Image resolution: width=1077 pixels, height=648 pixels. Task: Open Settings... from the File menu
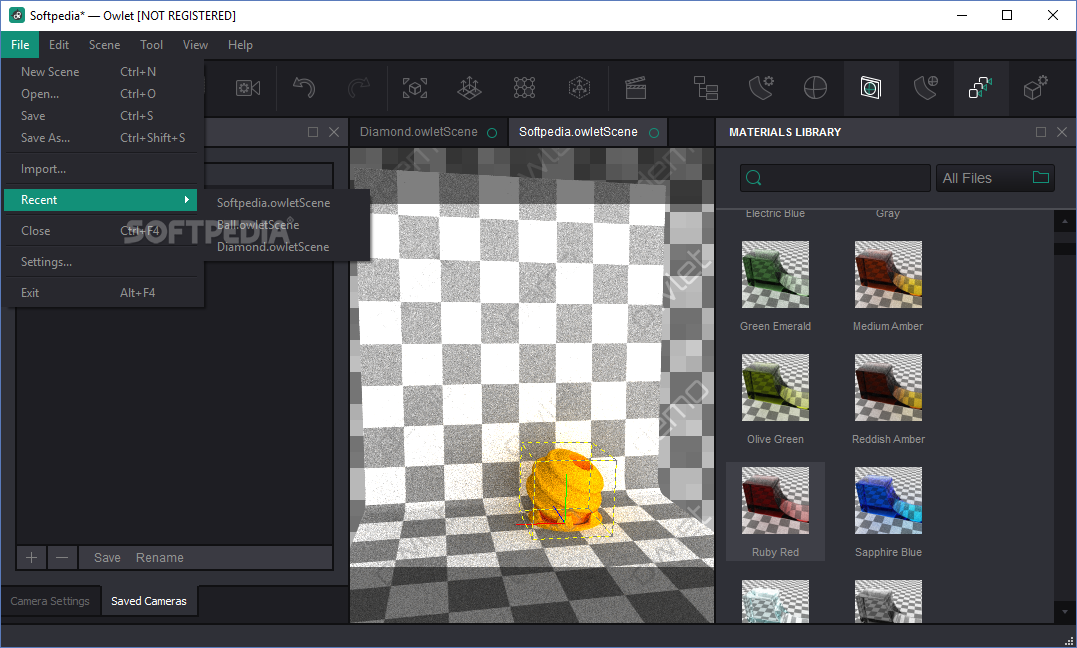coord(101,261)
